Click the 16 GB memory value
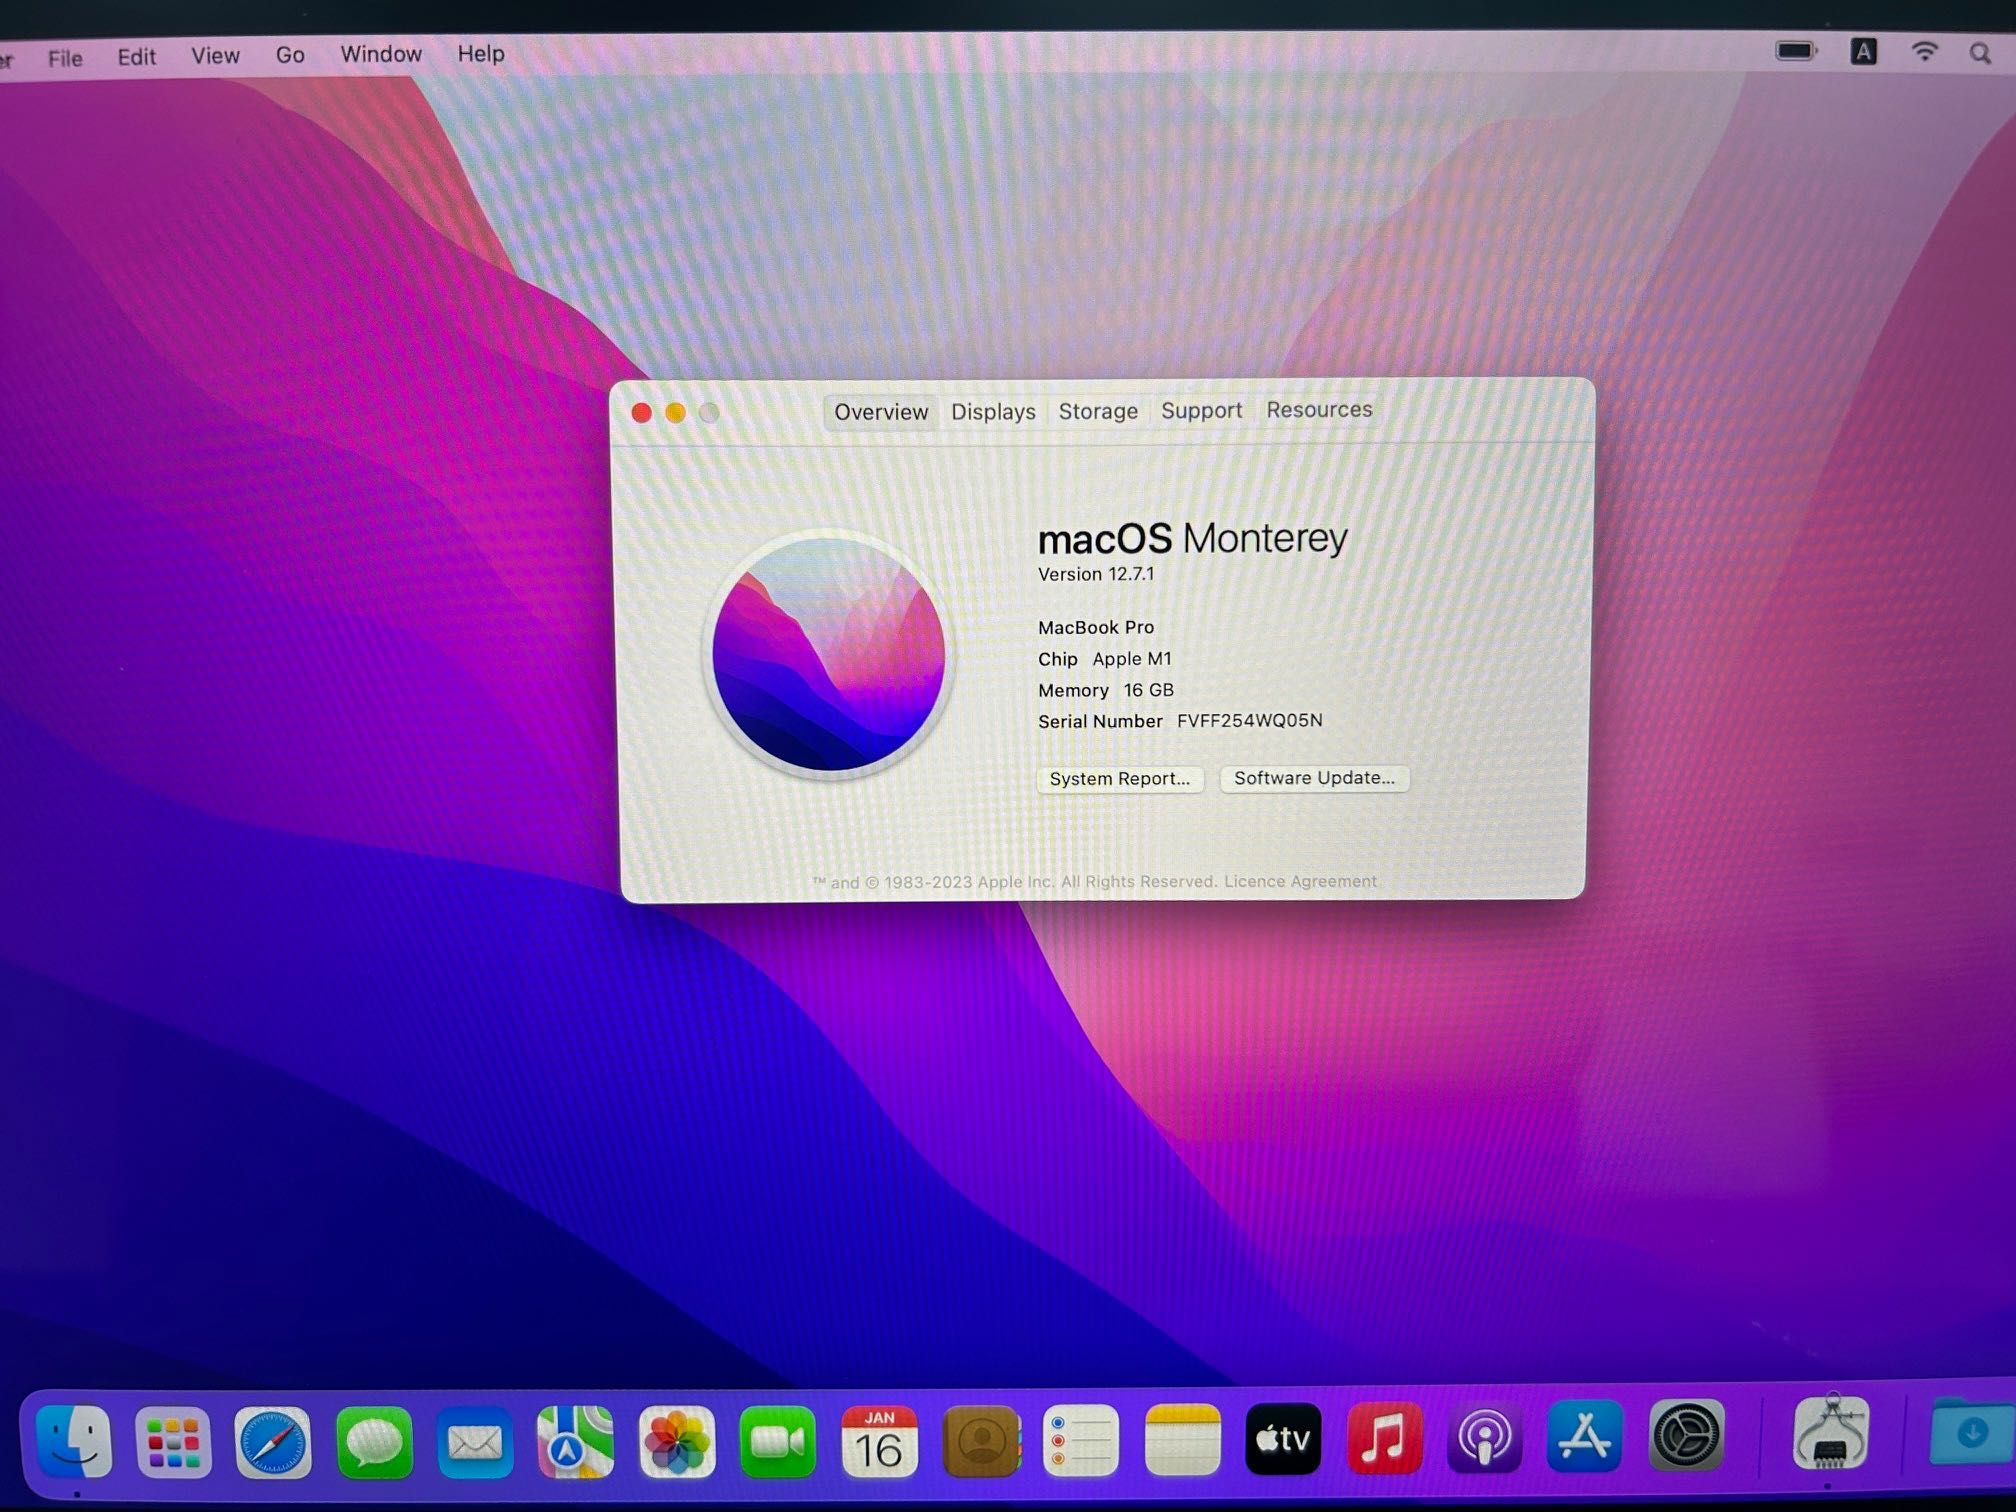The width and height of the screenshot is (2016, 1512). tap(1148, 690)
